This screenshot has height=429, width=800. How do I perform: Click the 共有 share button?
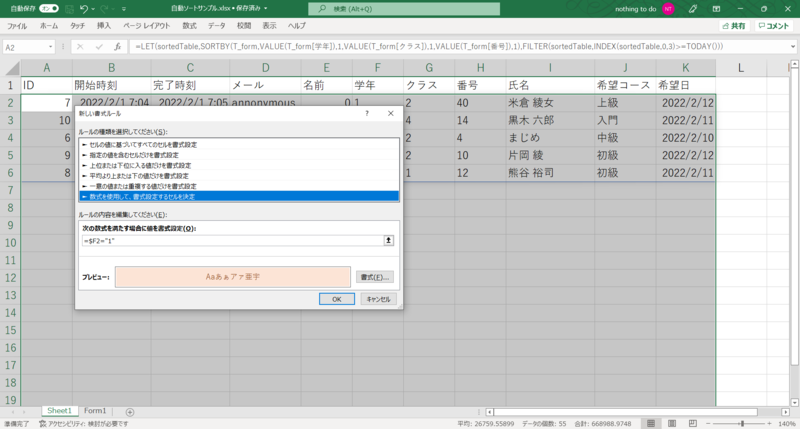coord(734,26)
